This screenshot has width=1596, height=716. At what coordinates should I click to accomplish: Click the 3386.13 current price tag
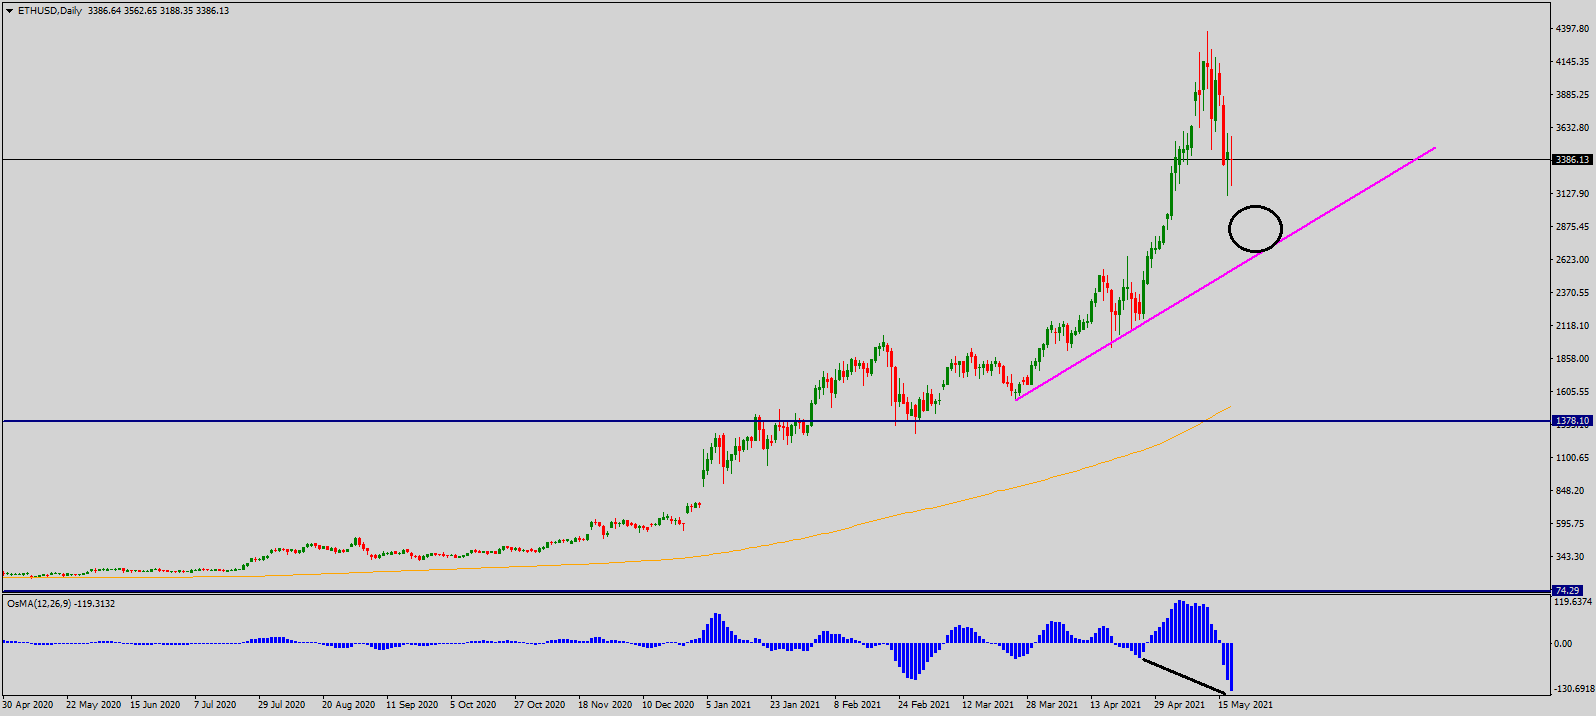(x=1571, y=160)
